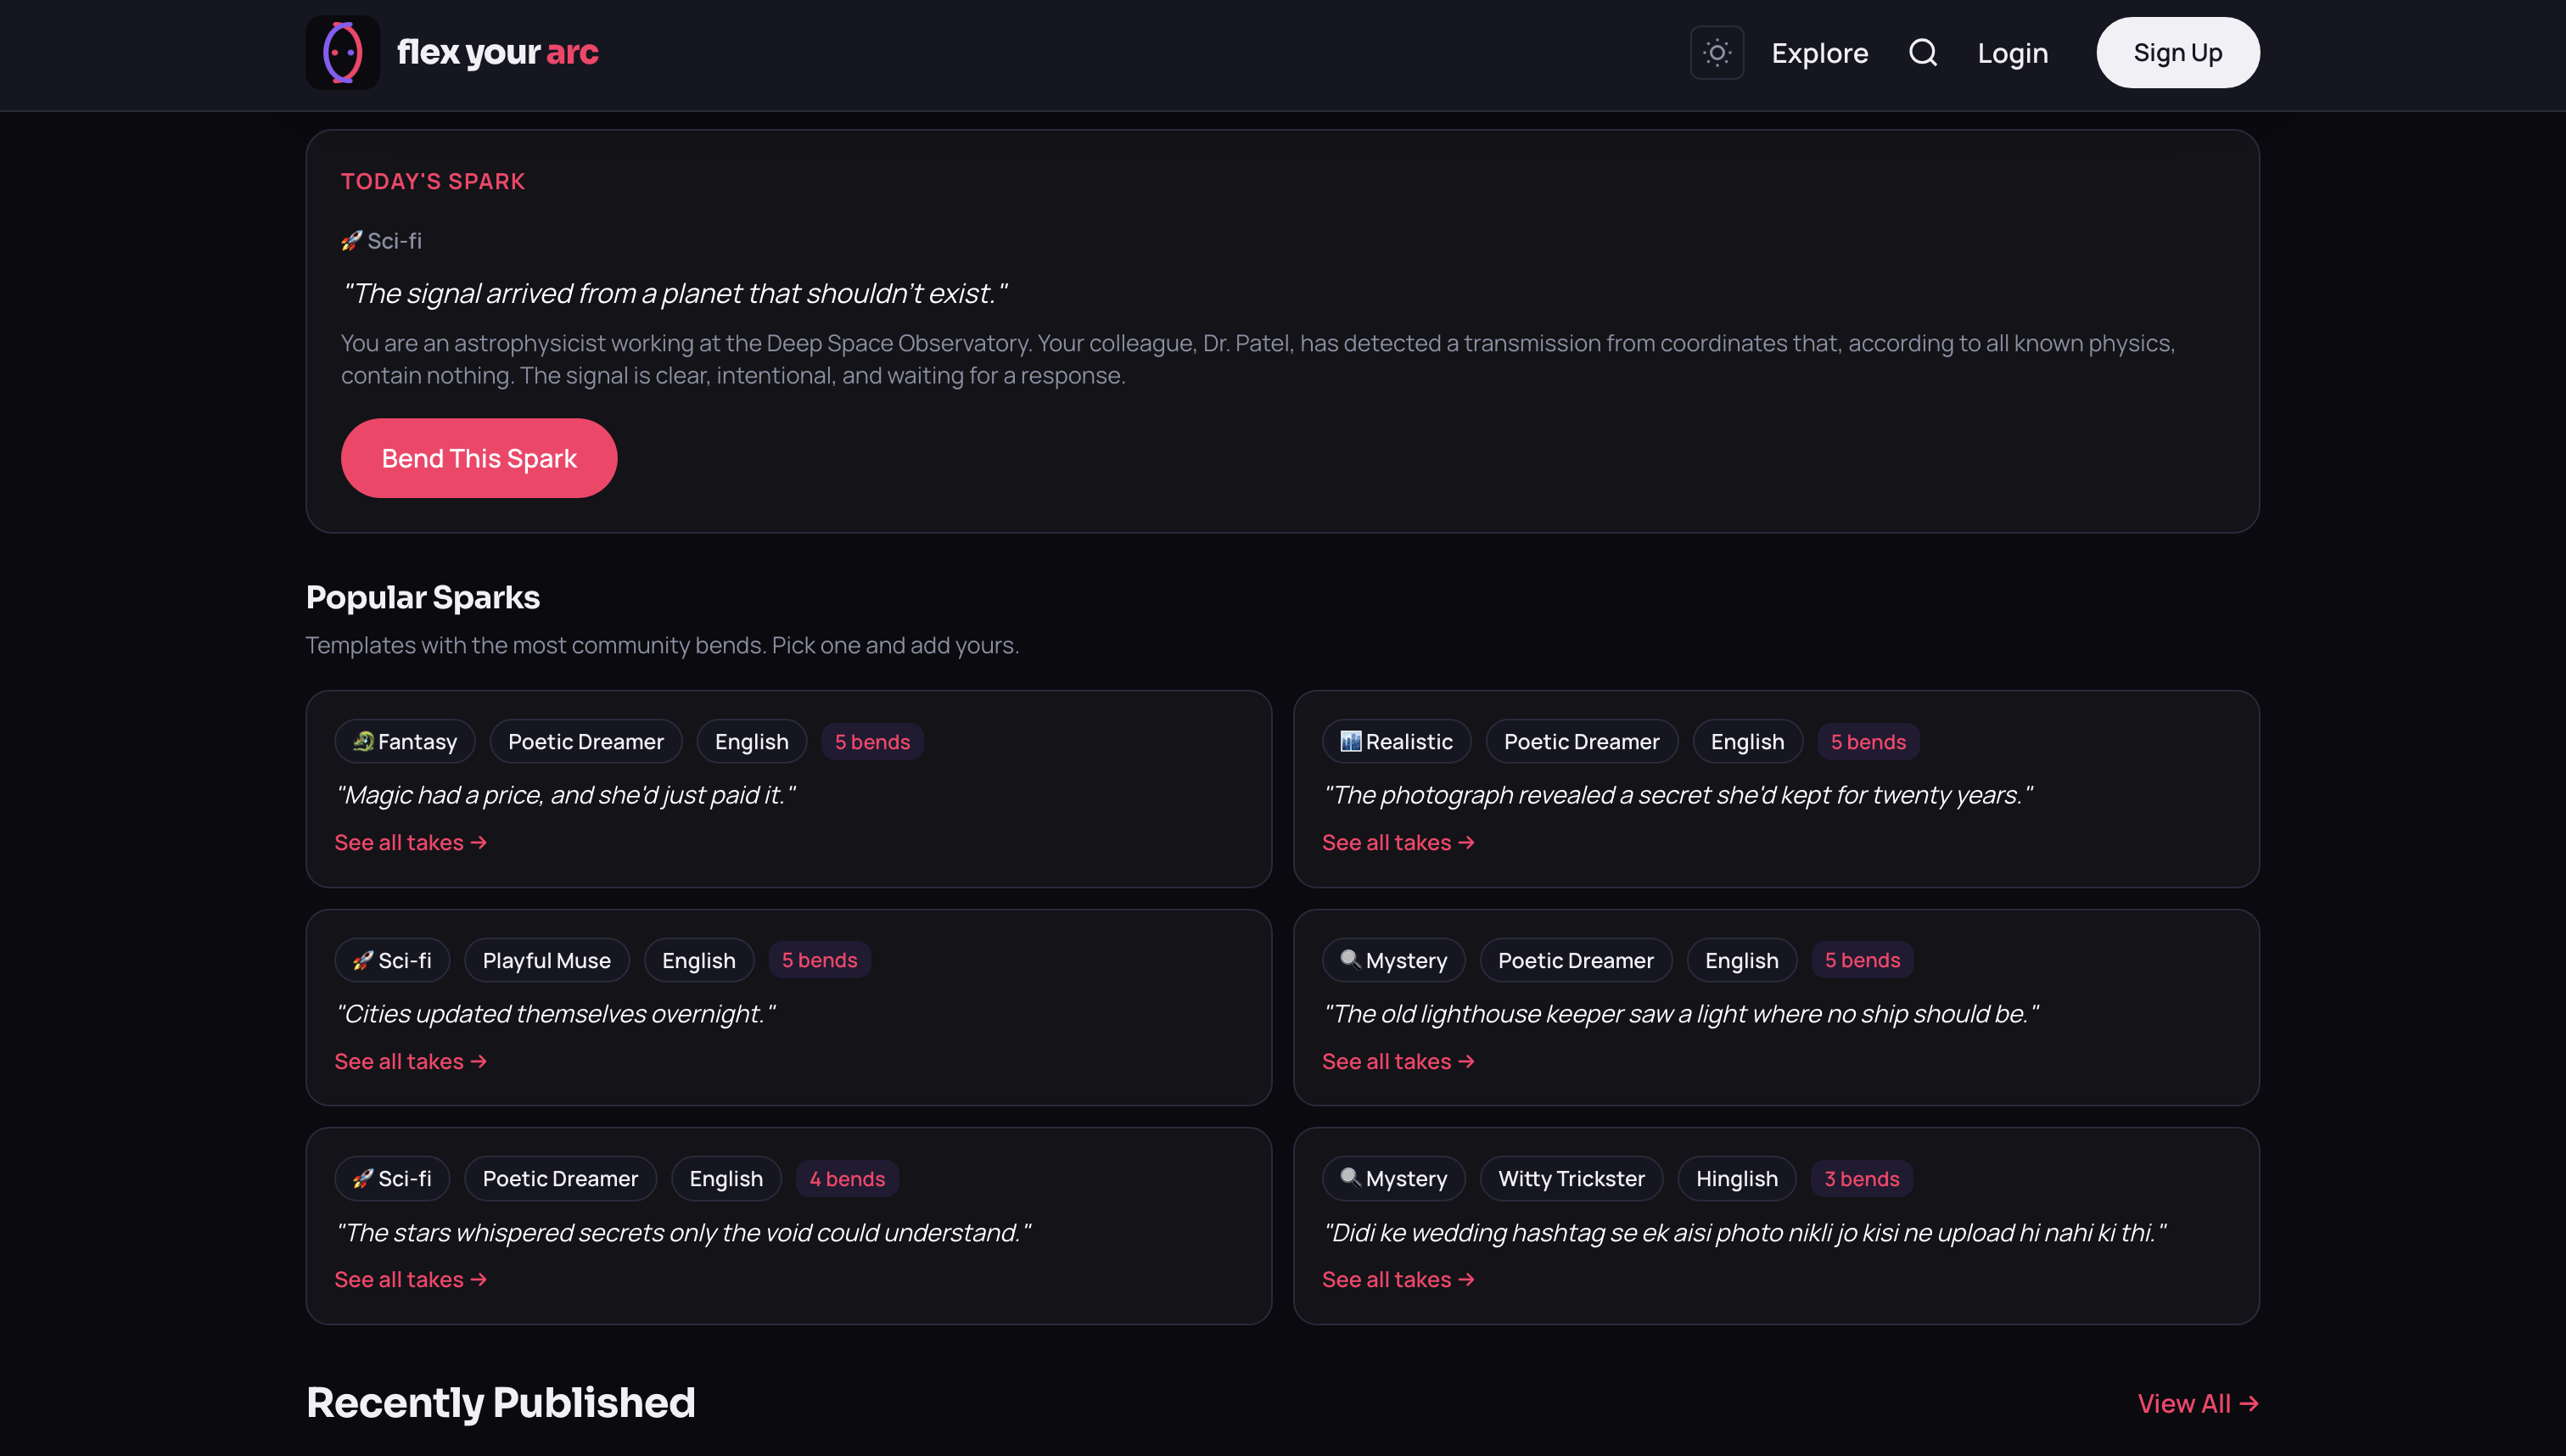Click the flex your arc logo icon
The width and height of the screenshot is (2566, 1456).
pyautogui.click(x=342, y=52)
